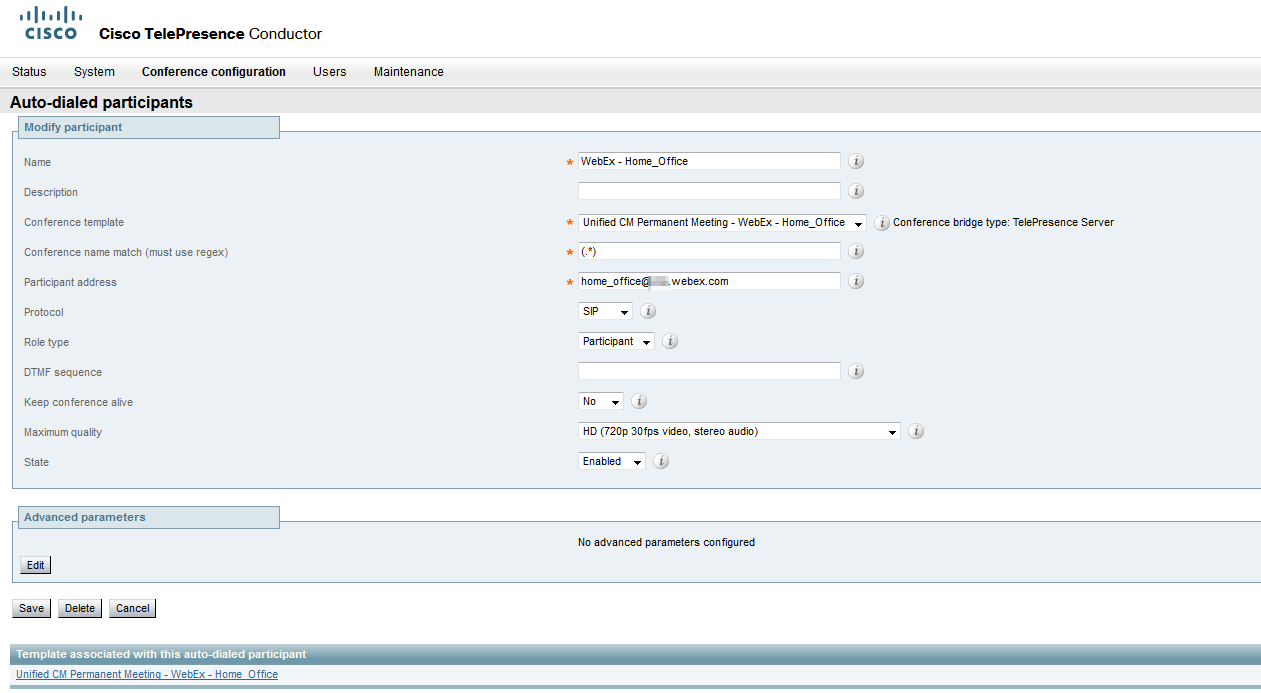This screenshot has height=693, width=1261.
Task: Open info icon next to Role type
Action: (x=670, y=341)
